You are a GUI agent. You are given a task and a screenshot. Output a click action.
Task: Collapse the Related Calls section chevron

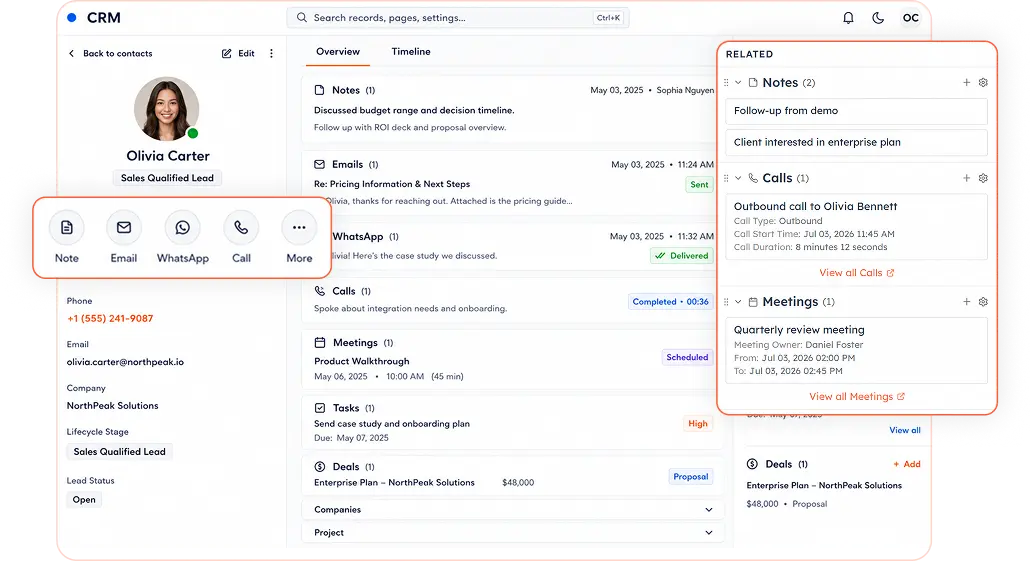point(738,178)
